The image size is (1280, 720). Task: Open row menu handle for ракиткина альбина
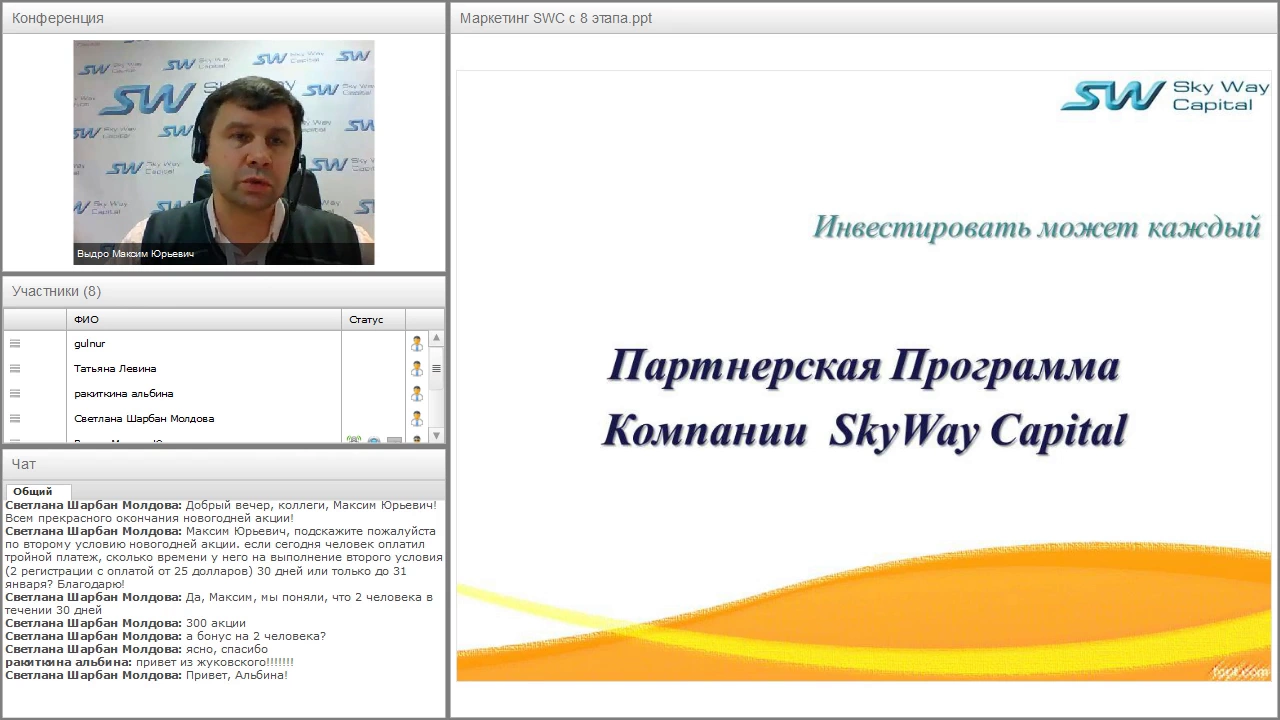point(15,394)
